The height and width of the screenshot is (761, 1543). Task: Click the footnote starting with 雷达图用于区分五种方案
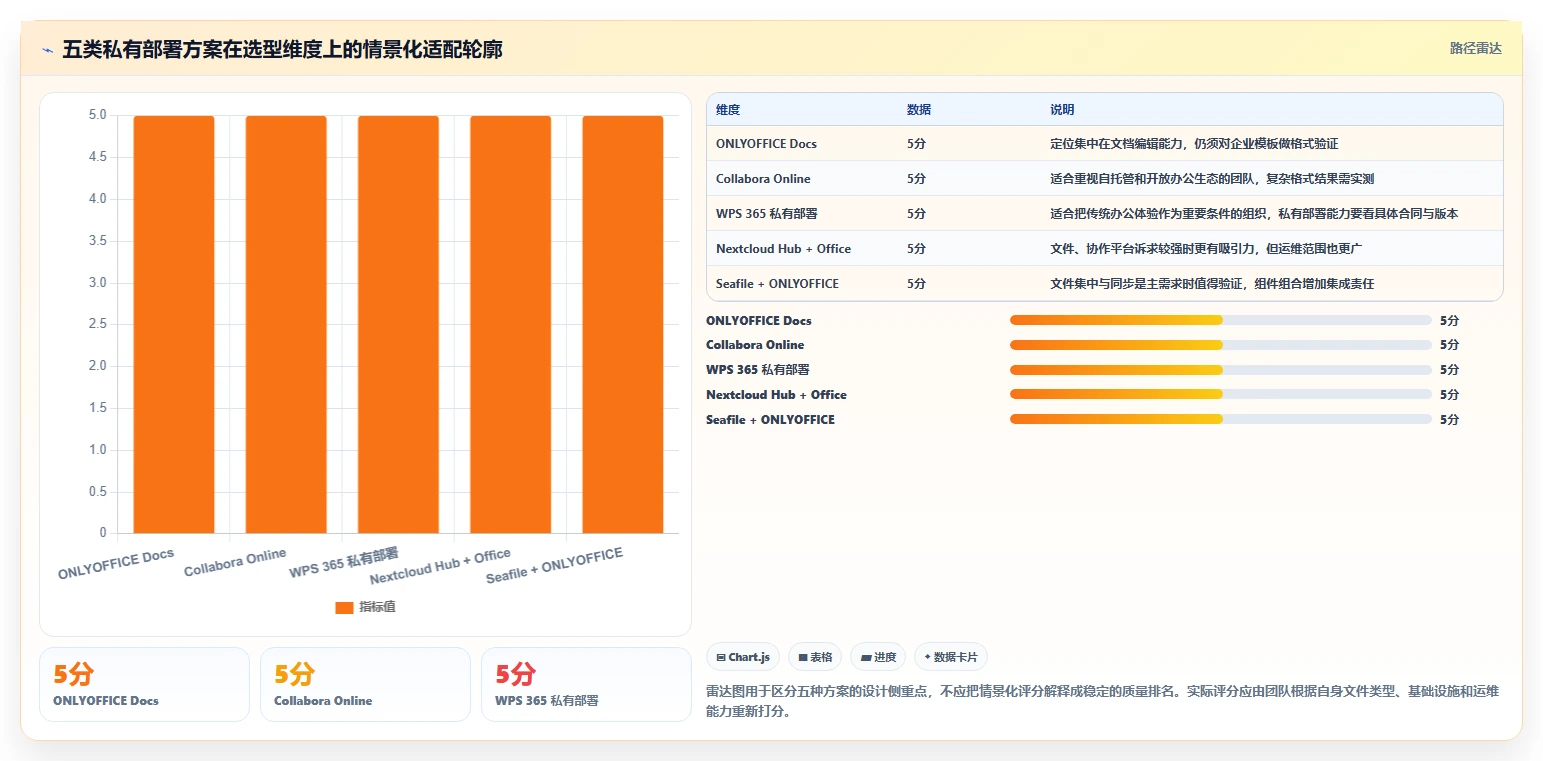click(x=1102, y=702)
